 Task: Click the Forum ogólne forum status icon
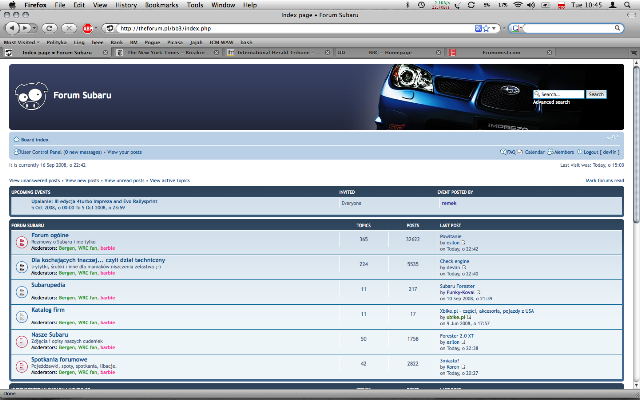(20, 240)
